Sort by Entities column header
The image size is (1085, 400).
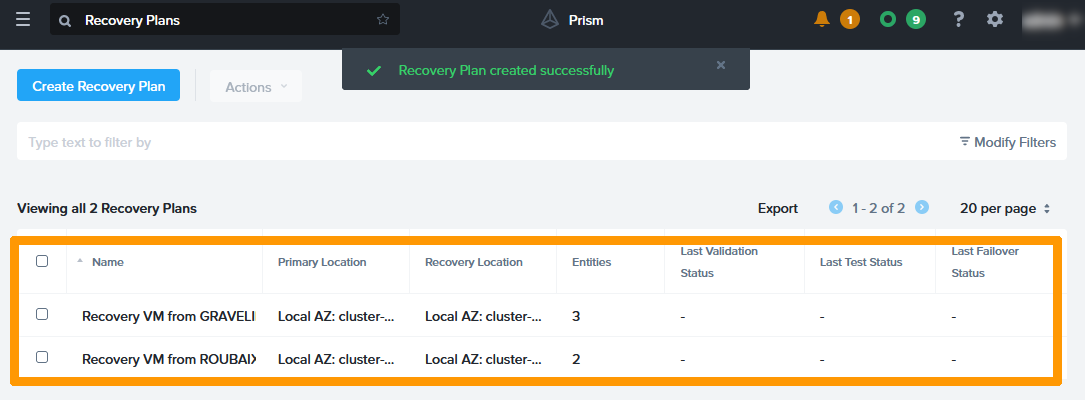[x=591, y=262]
